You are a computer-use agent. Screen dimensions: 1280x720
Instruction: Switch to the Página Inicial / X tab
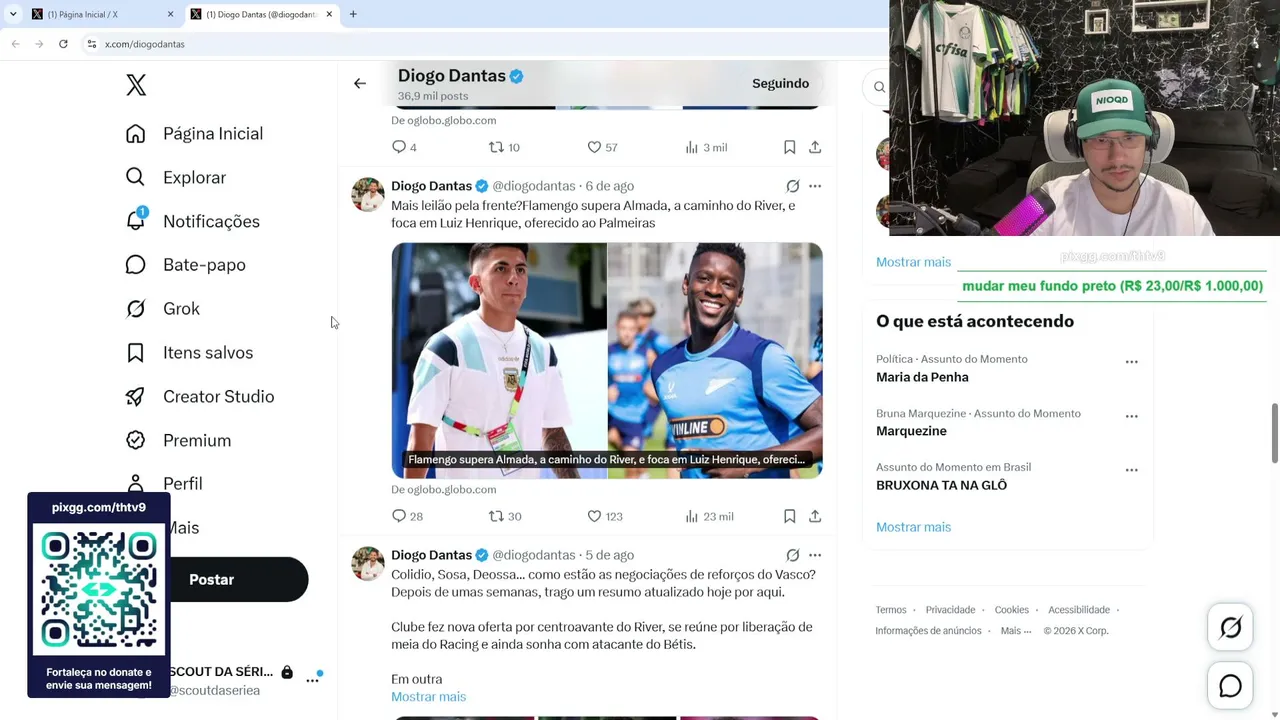tap(100, 14)
